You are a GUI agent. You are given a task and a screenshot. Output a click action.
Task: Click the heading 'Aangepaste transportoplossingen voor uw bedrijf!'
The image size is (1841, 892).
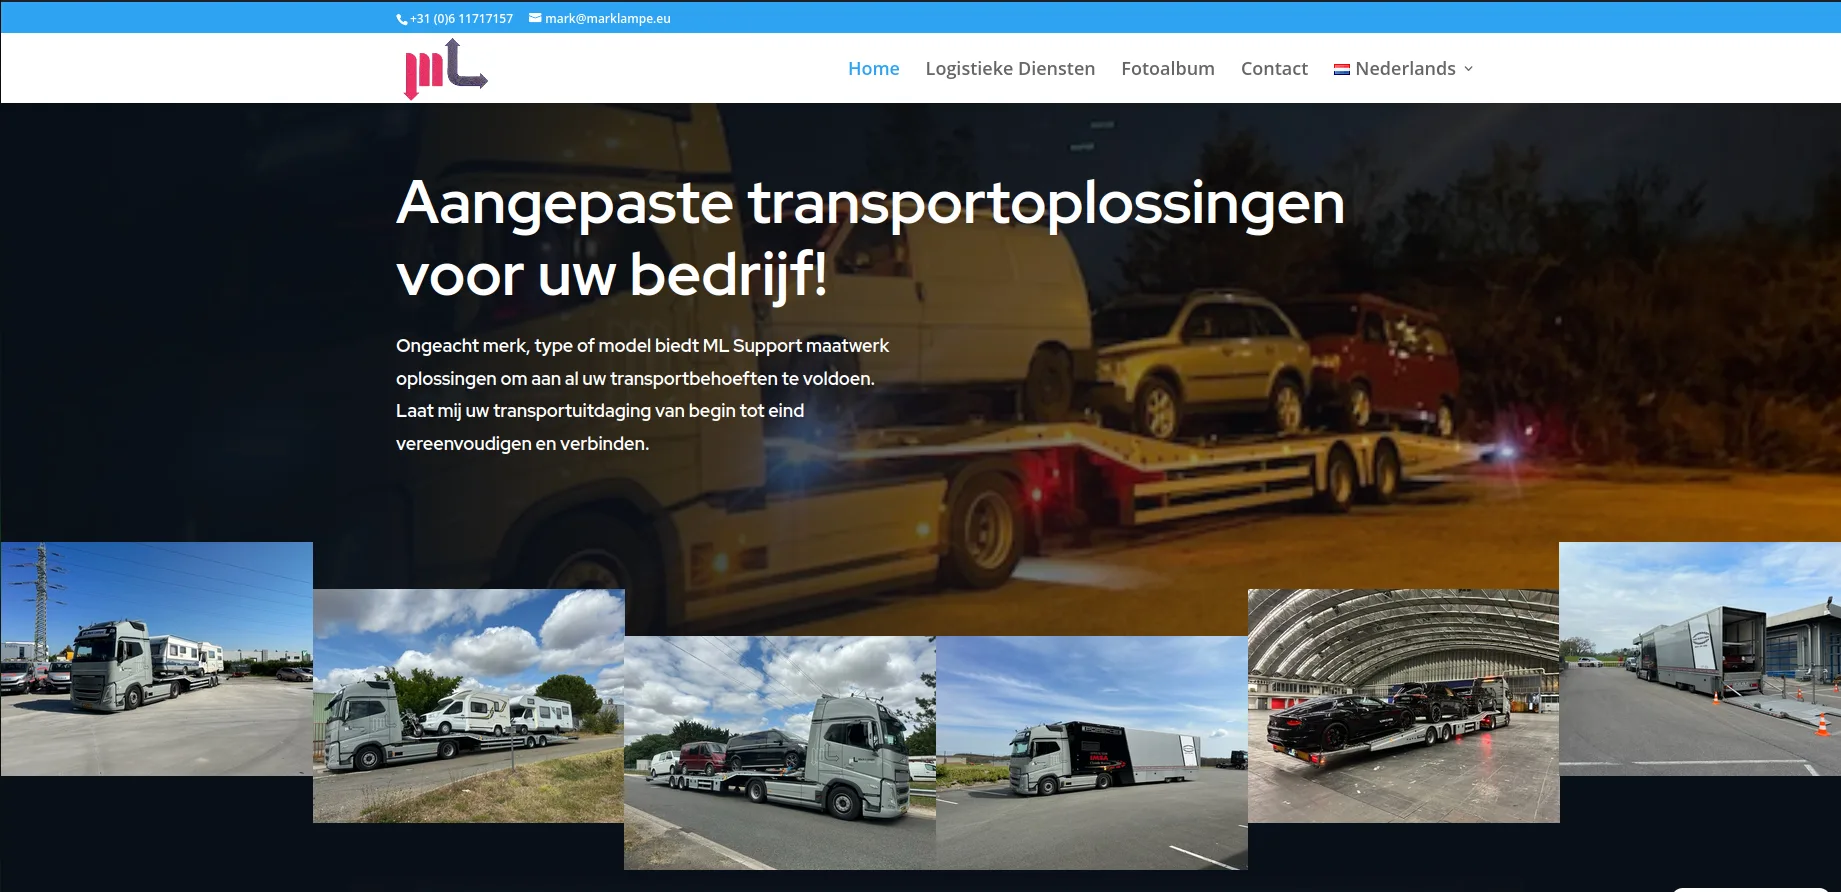pos(870,238)
